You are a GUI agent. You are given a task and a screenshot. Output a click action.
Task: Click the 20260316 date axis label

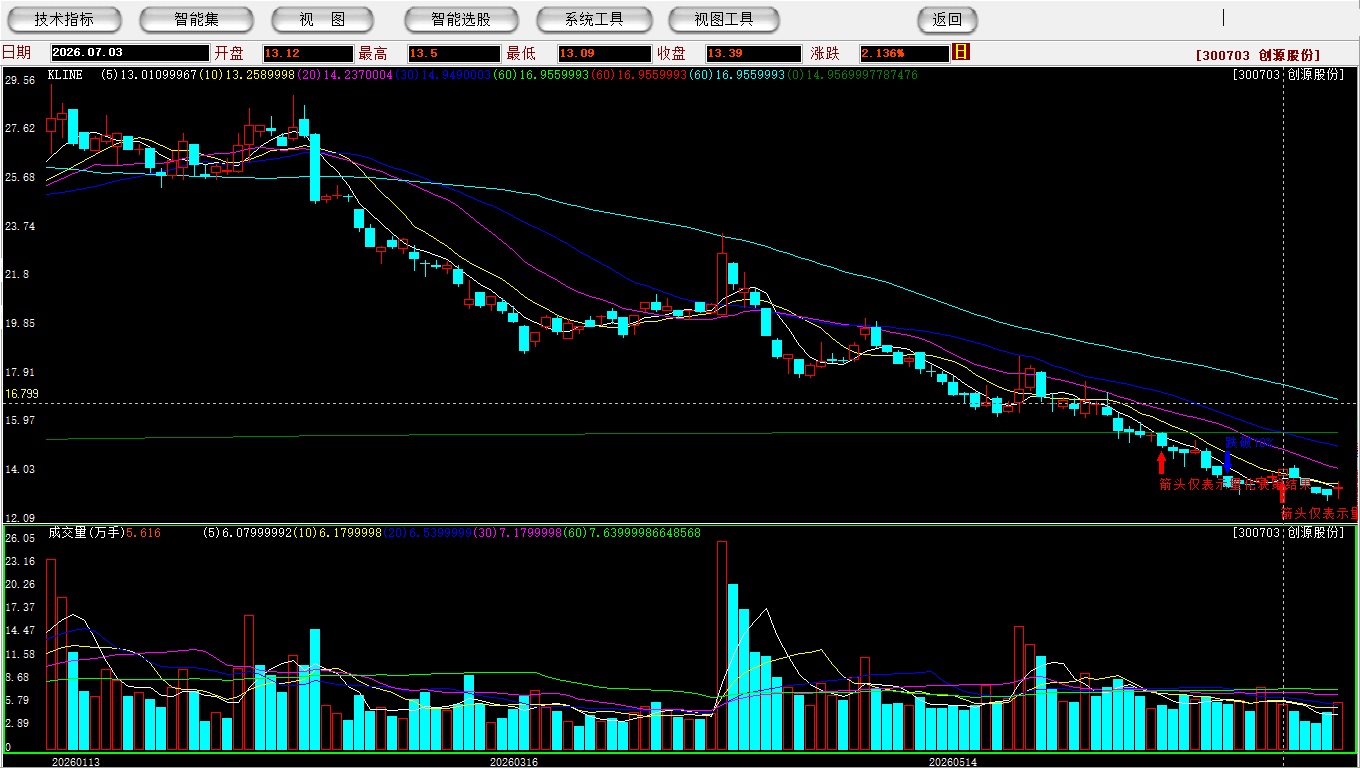pyautogui.click(x=513, y=761)
